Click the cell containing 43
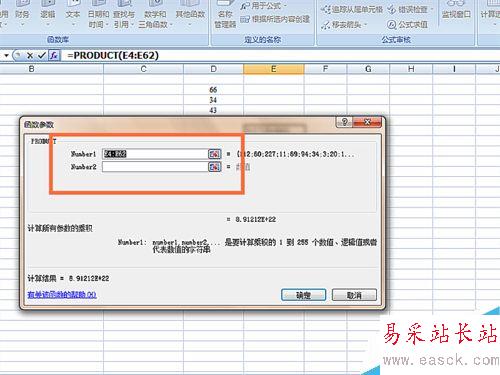This screenshot has height=375, width=500. click(213, 110)
